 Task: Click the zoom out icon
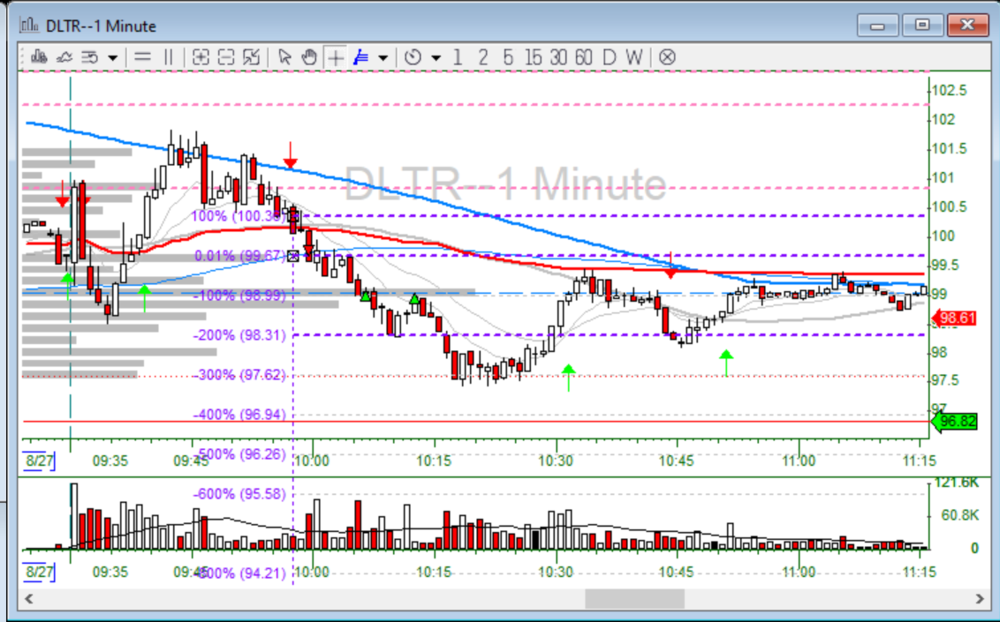click(x=225, y=57)
